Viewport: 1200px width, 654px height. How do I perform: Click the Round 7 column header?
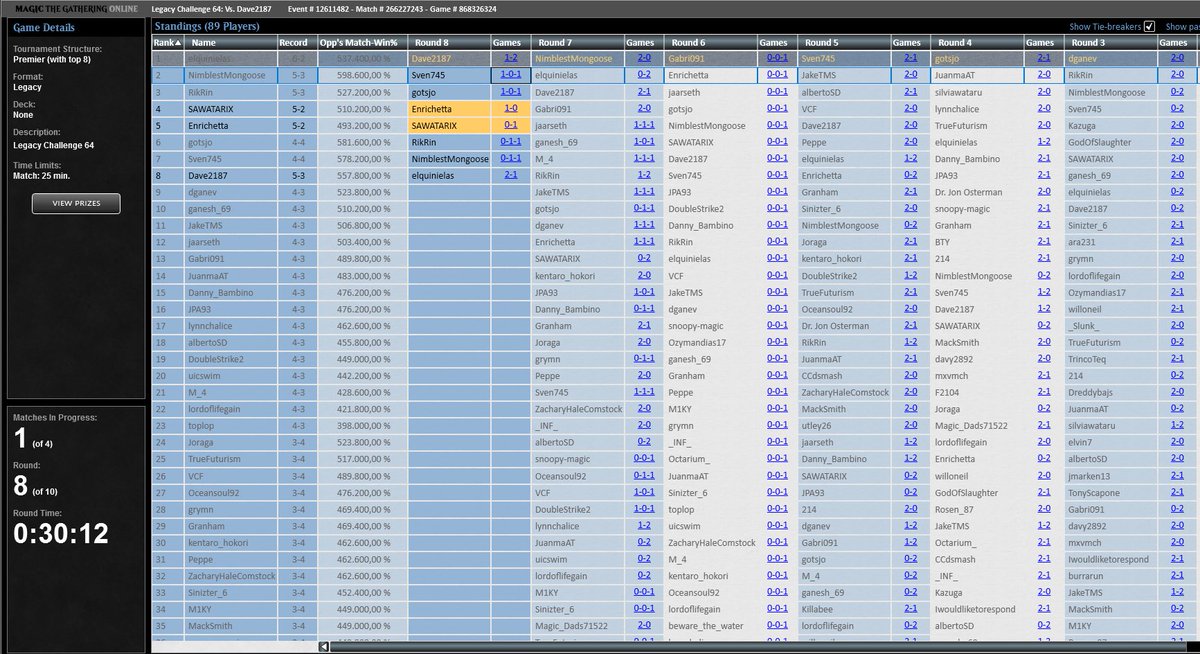pos(577,43)
